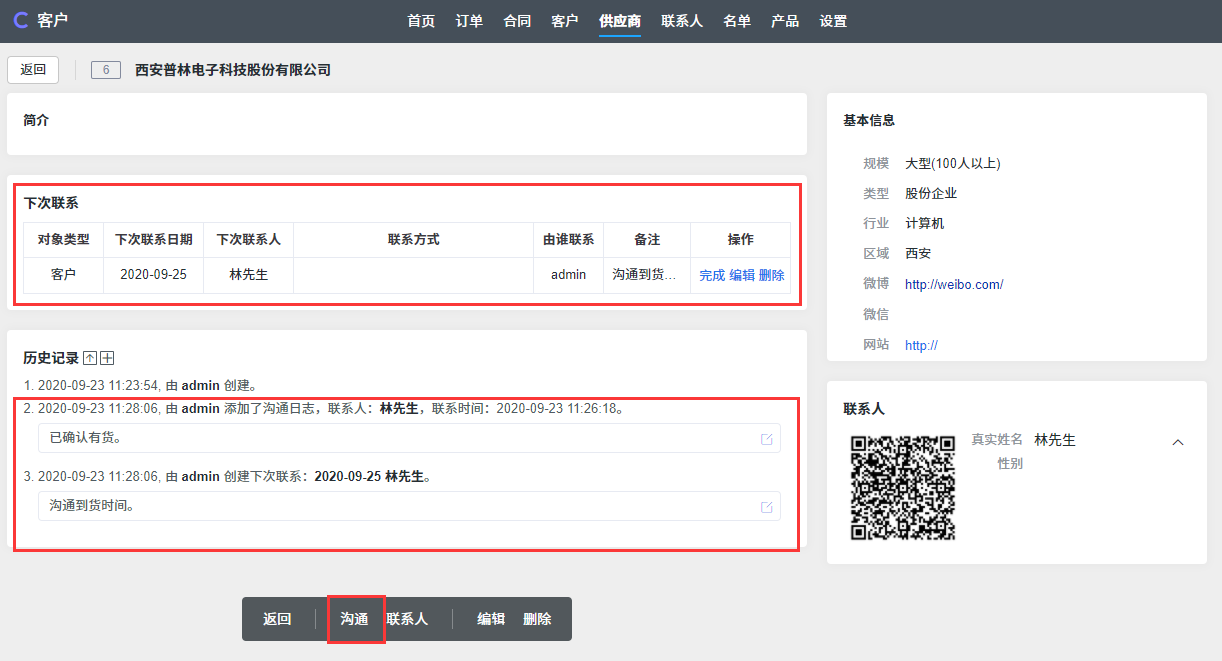Switch to the 合同 menu

[x=517, y=21]
